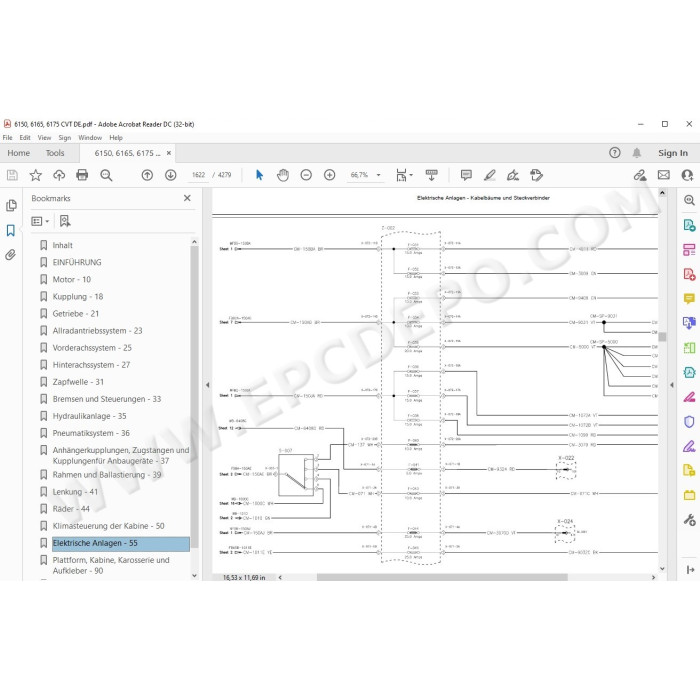
Task: Switch to the Home tab
Action: 19,153
